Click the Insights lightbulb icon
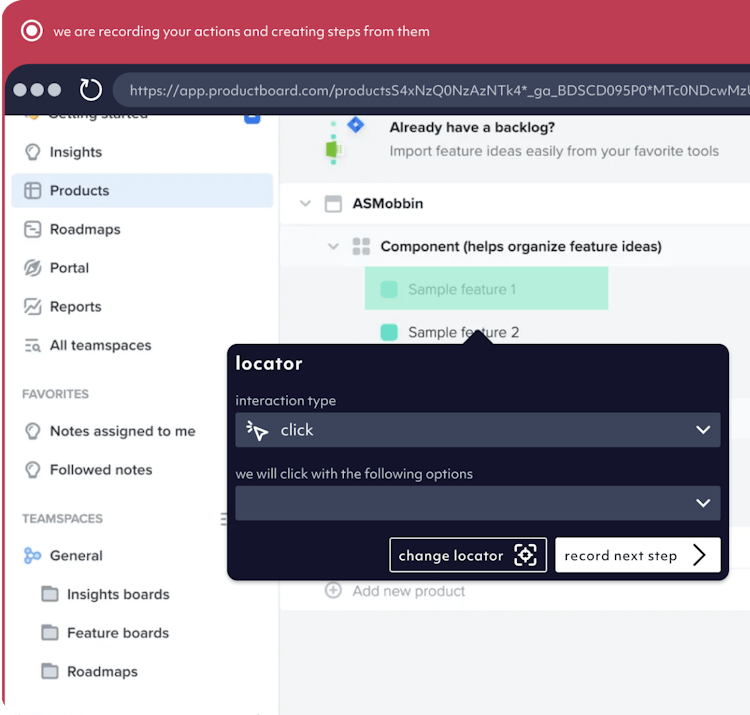The image size is (750, 715). [x=33, y=152]
